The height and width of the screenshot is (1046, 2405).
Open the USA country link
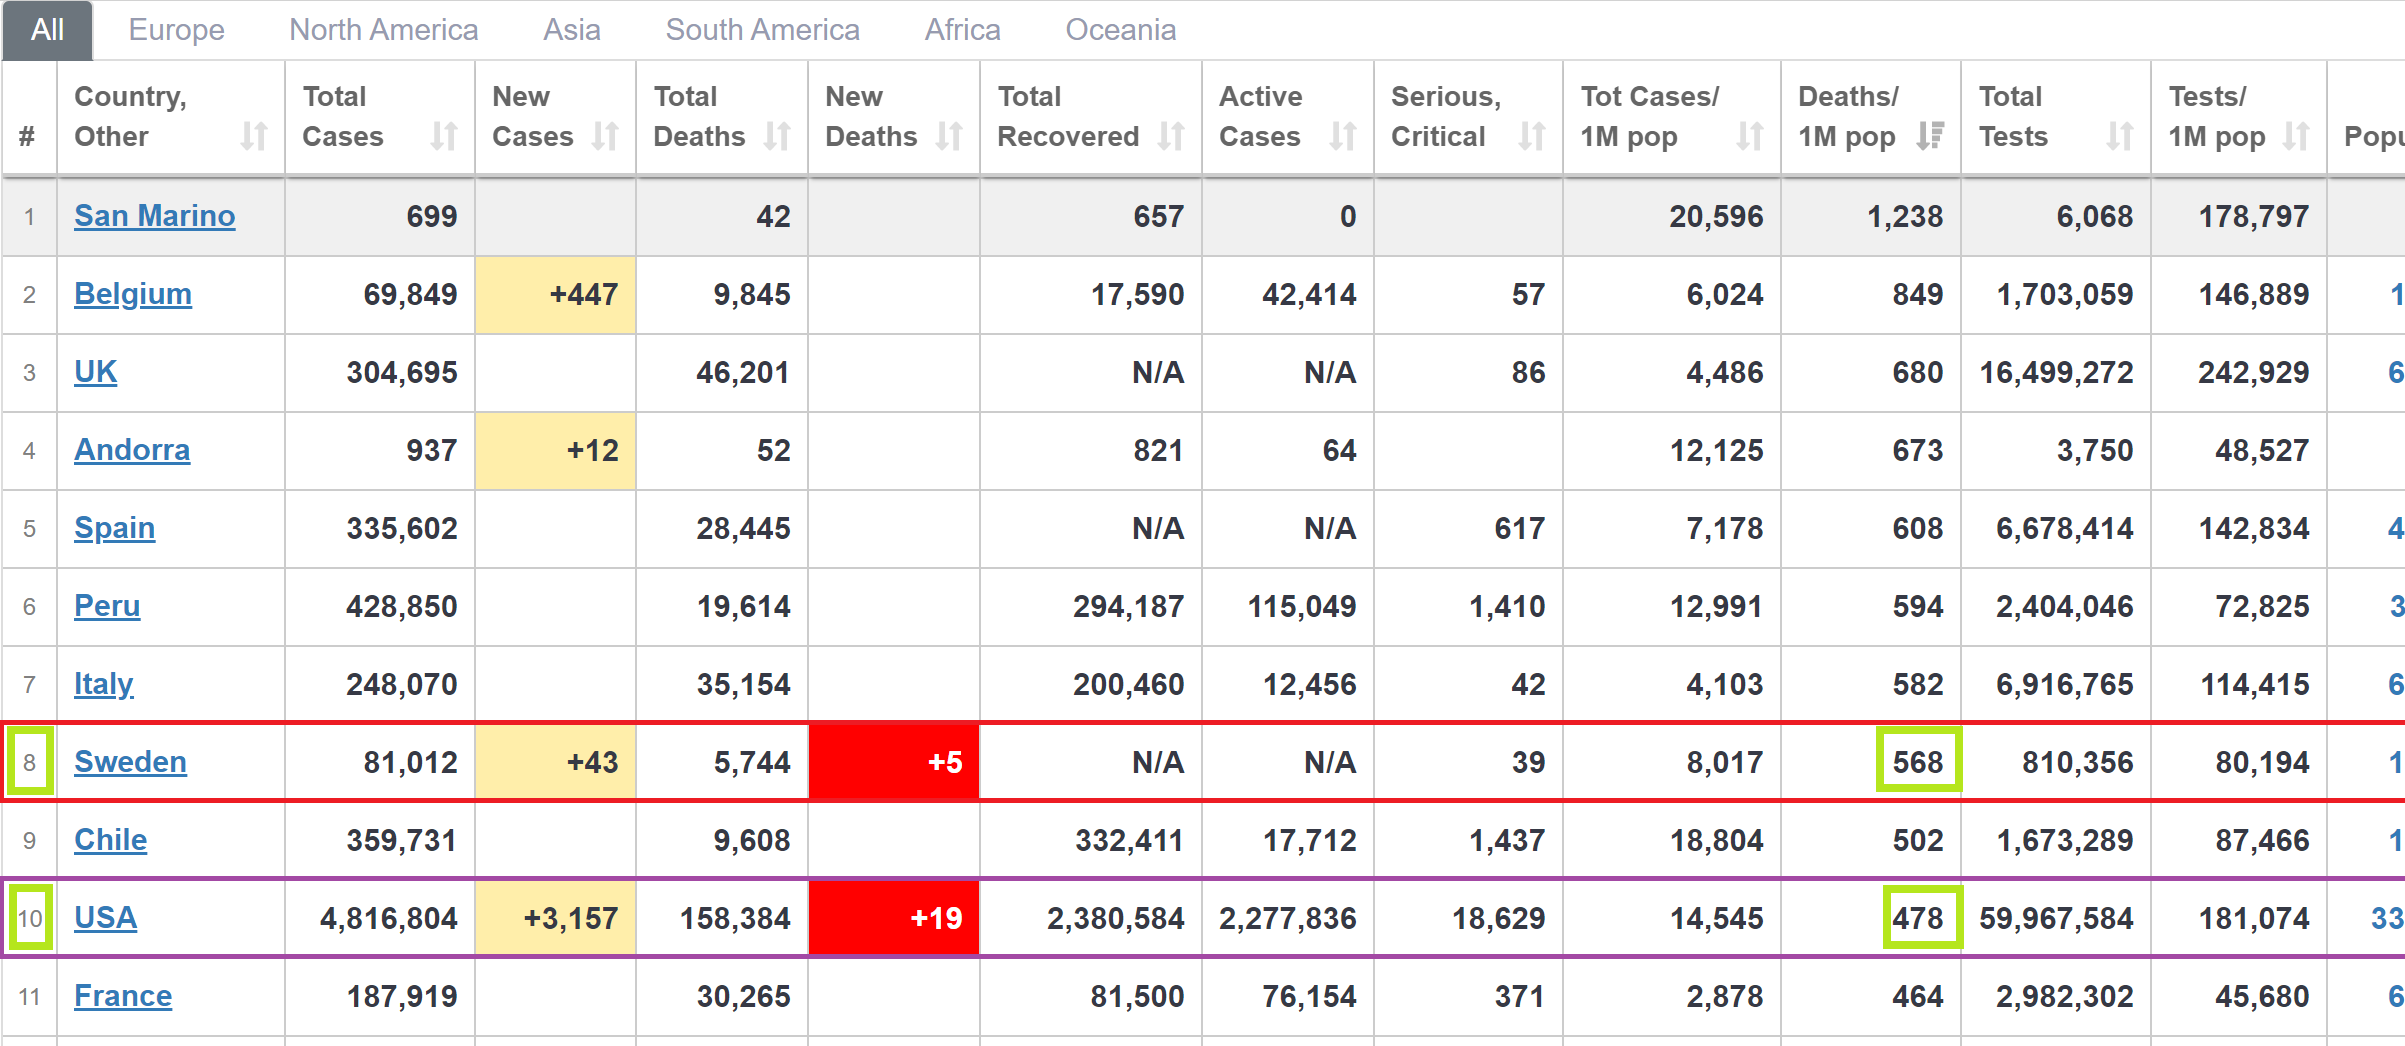click(106, 918)
